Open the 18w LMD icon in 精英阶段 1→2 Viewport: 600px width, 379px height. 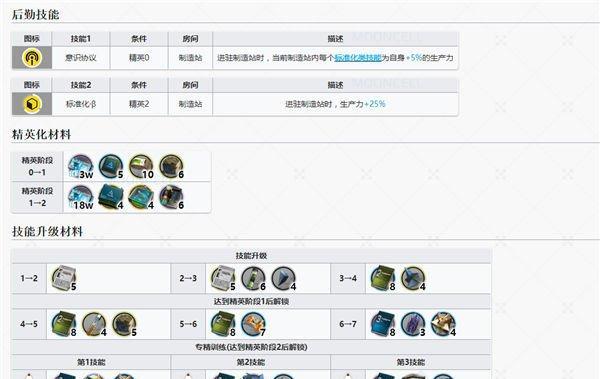(x=80, y=198)
